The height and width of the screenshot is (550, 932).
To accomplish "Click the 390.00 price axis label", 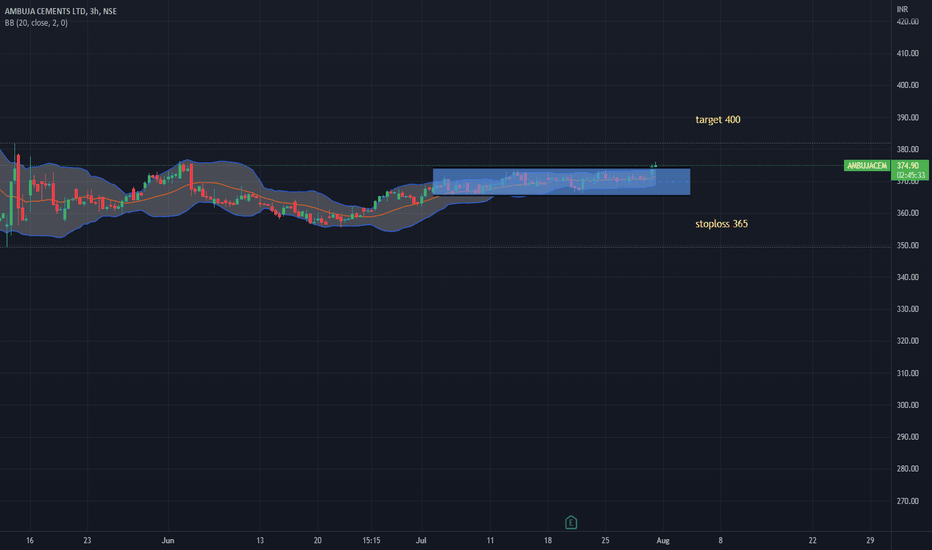I will tap(908, 117).
